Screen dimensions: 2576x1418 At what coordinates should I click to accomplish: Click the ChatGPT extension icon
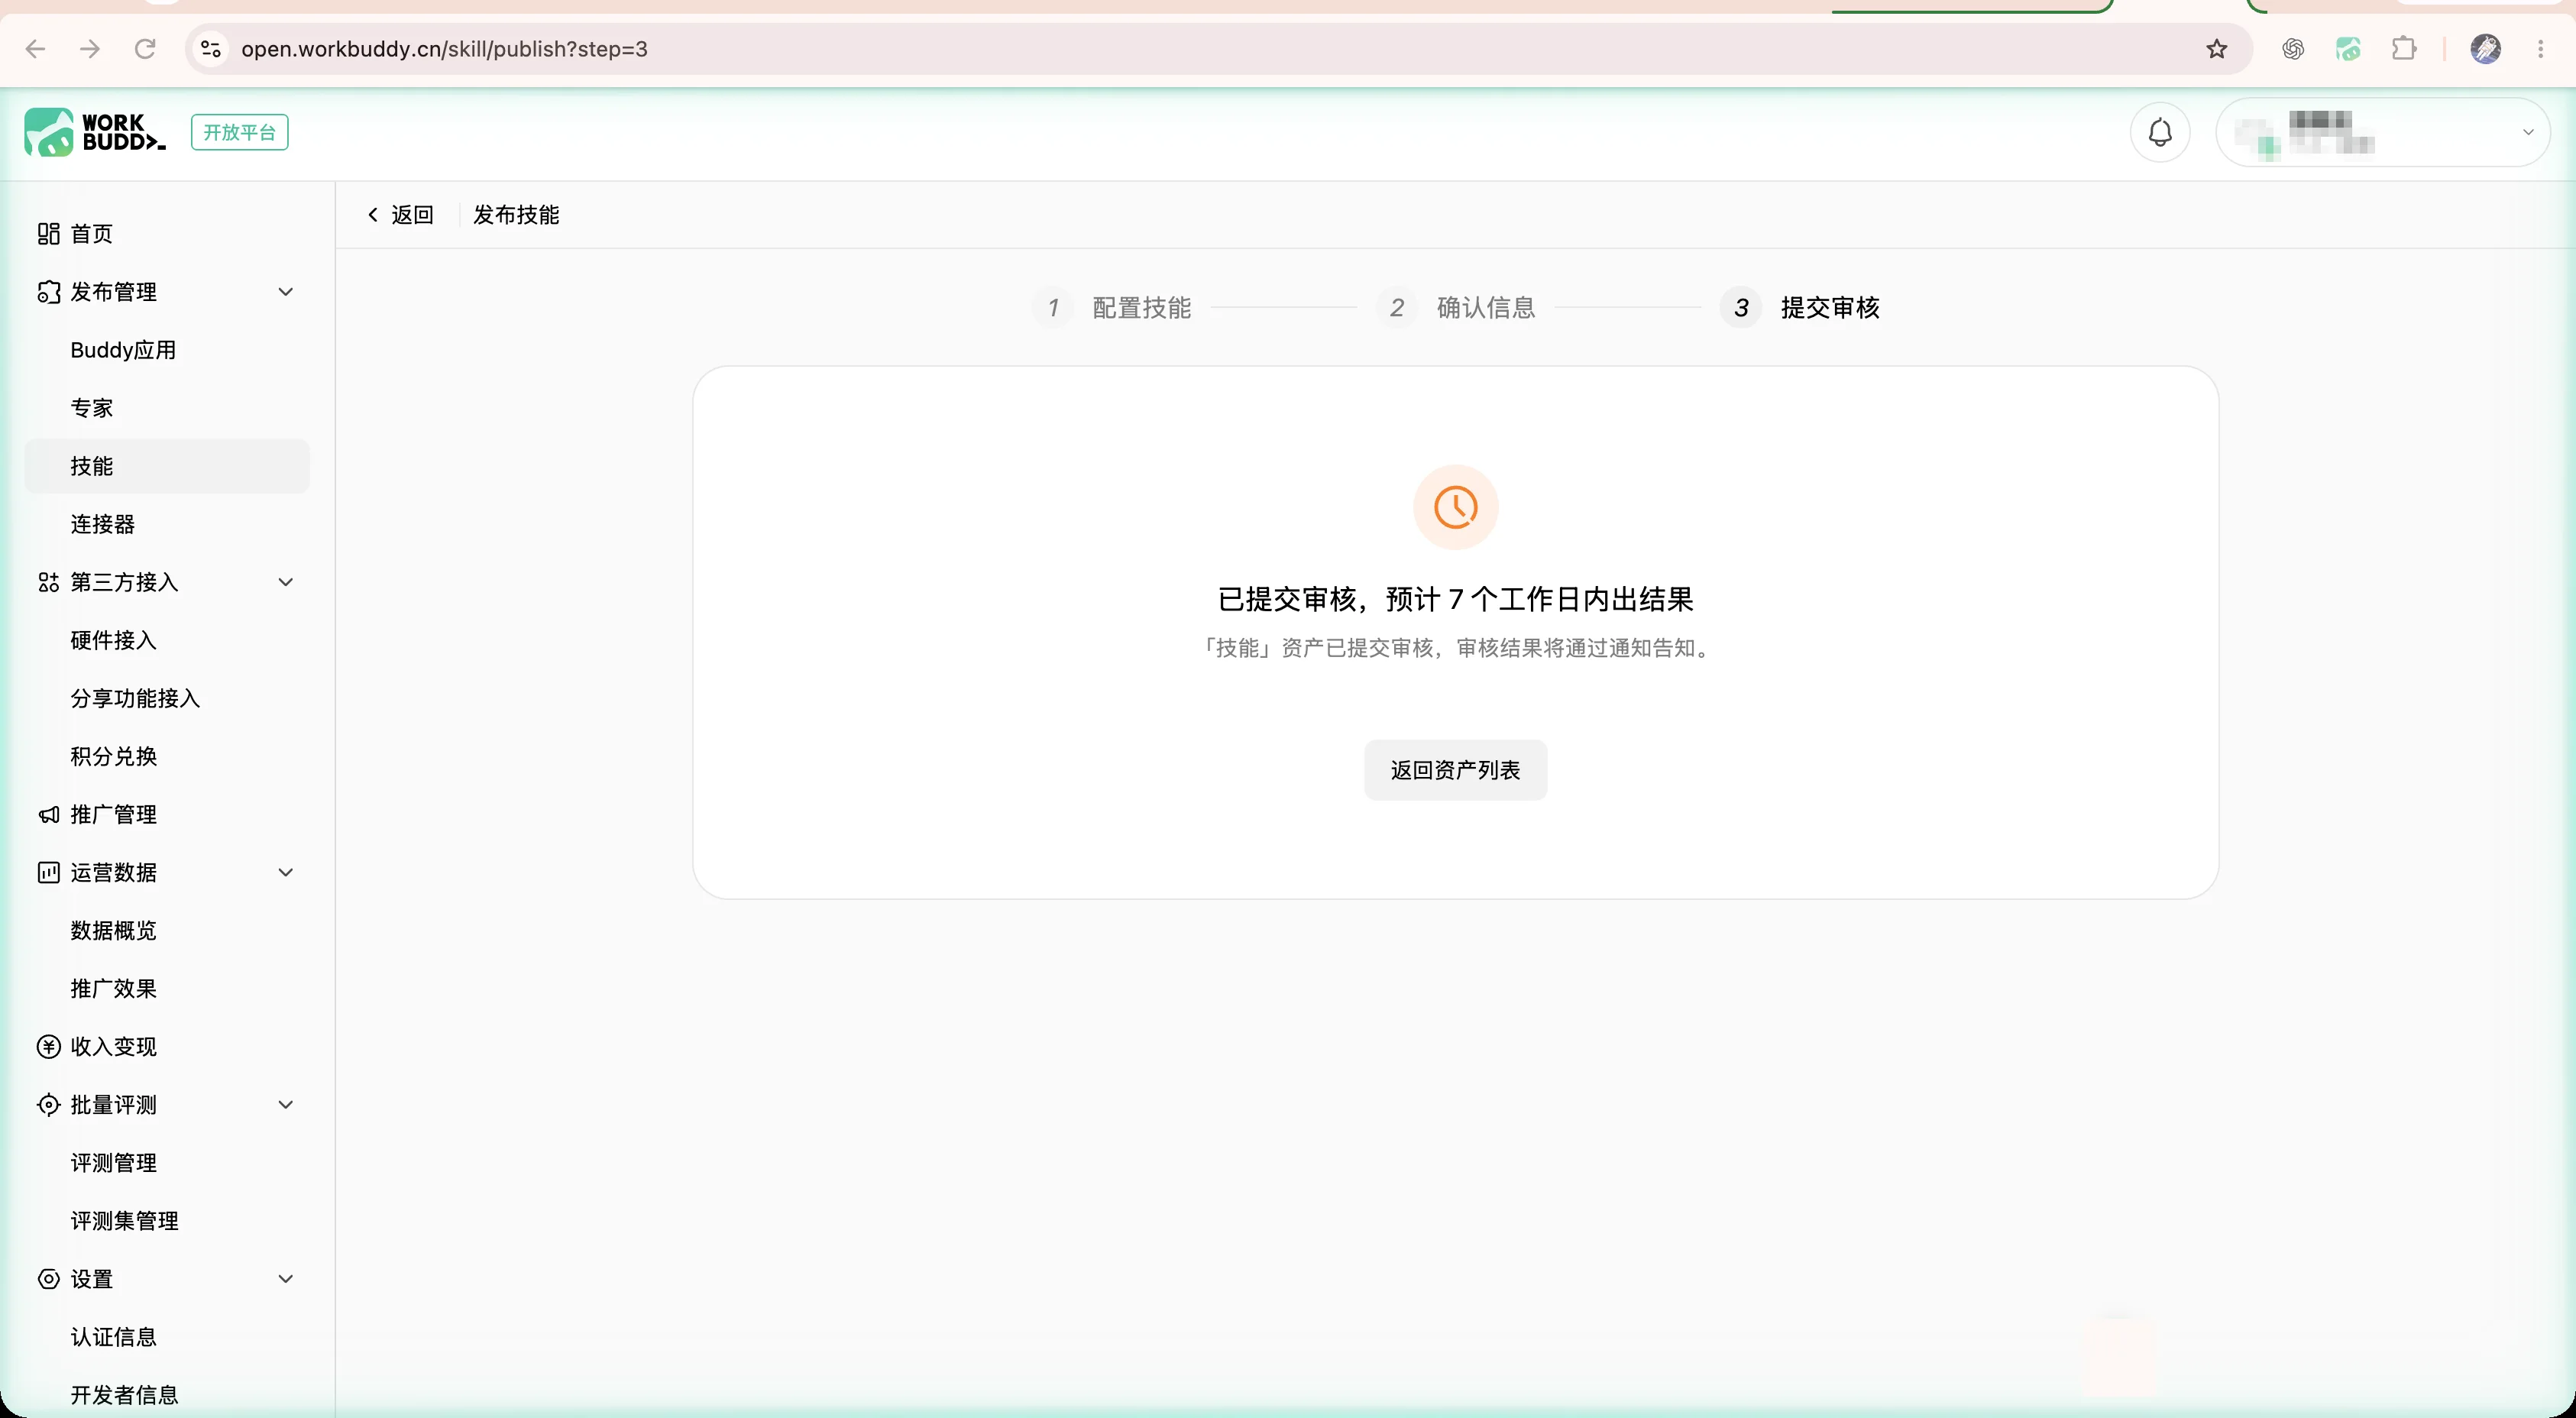2293,48
